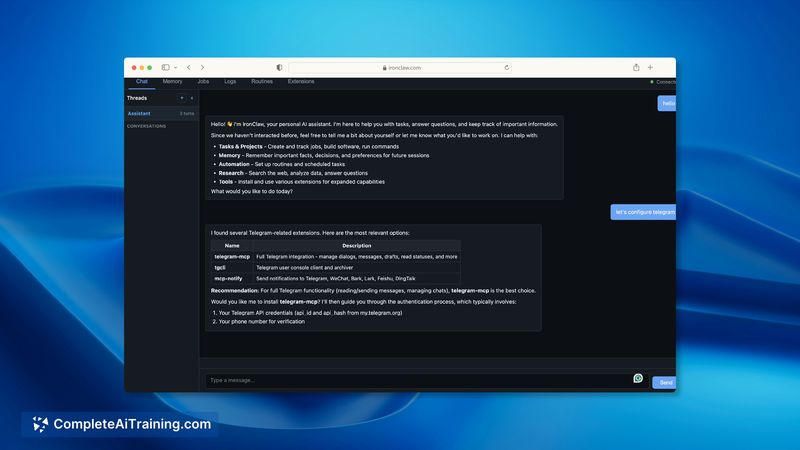The width and height of the screenshot is (800, 450).
Task: Go to the Routines tab
Action: [x=262, y=81]
